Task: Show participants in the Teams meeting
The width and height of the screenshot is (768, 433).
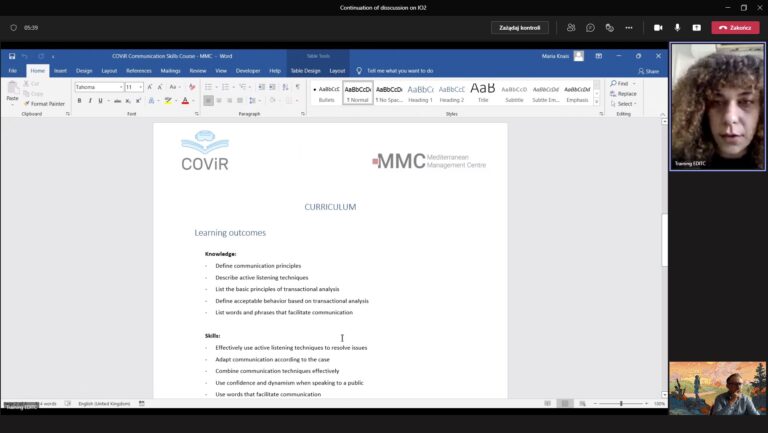Action: coord(571,28)
